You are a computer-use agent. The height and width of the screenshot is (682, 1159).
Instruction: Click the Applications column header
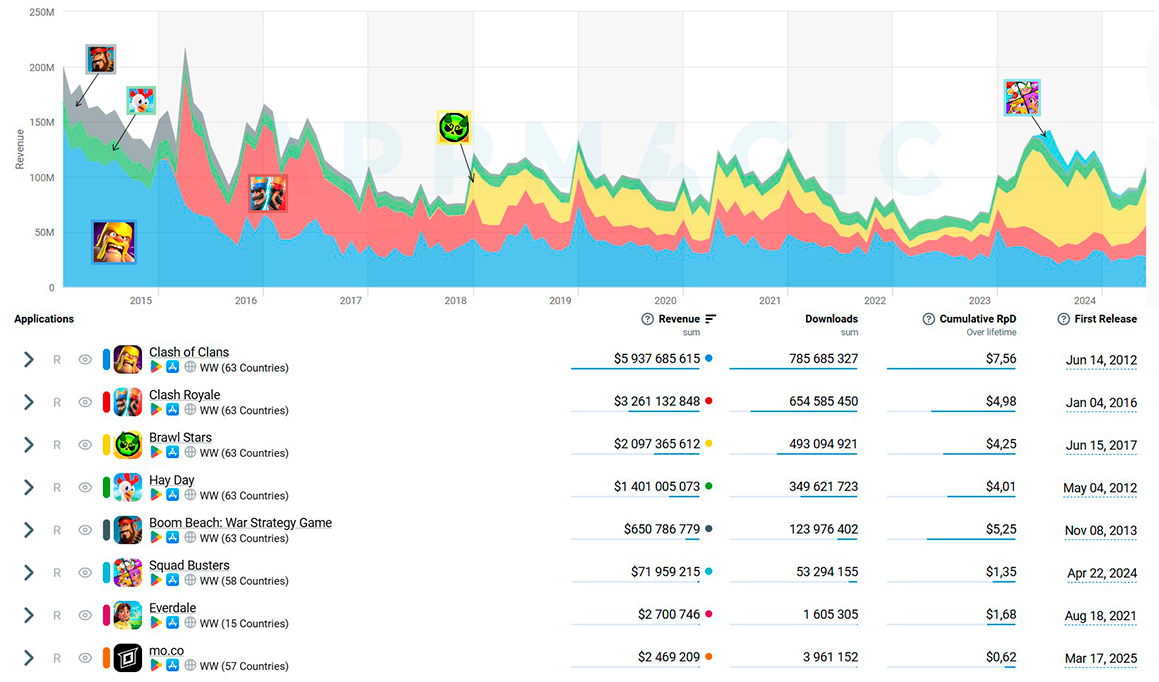(44, 319)
